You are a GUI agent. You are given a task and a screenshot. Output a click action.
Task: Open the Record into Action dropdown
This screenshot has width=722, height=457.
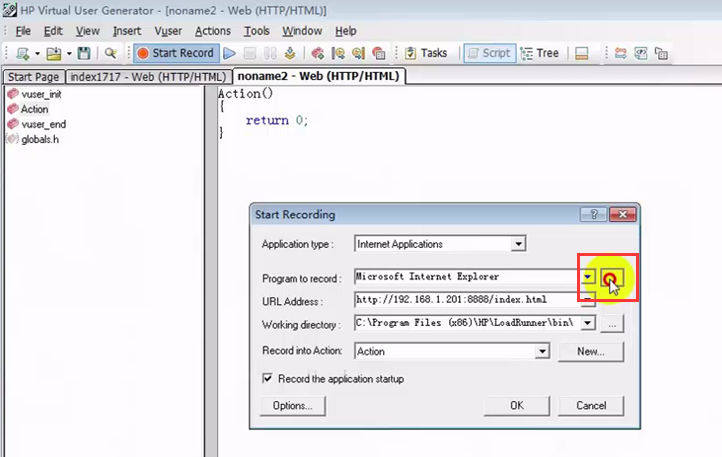click(542, 352)
